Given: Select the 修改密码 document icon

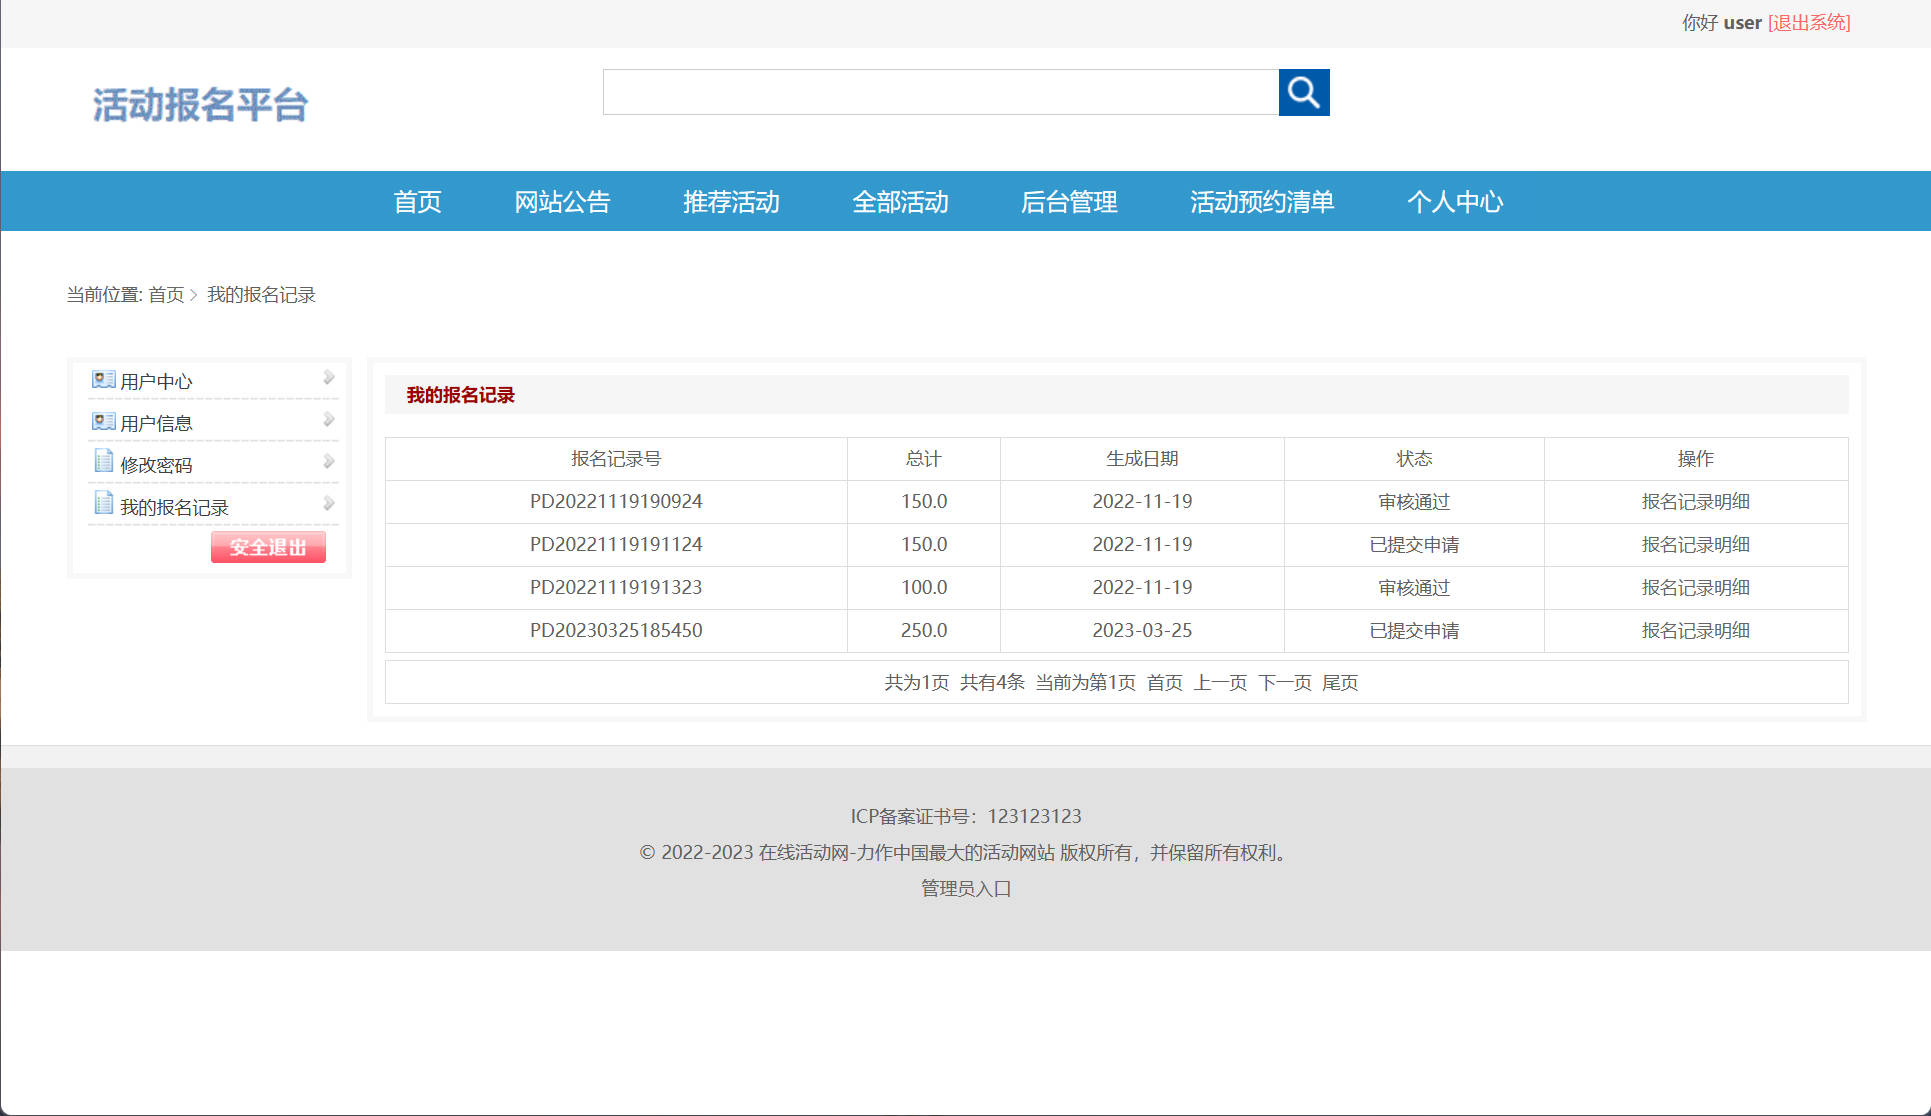Looking at the screenshot, I should click(103, 461).
